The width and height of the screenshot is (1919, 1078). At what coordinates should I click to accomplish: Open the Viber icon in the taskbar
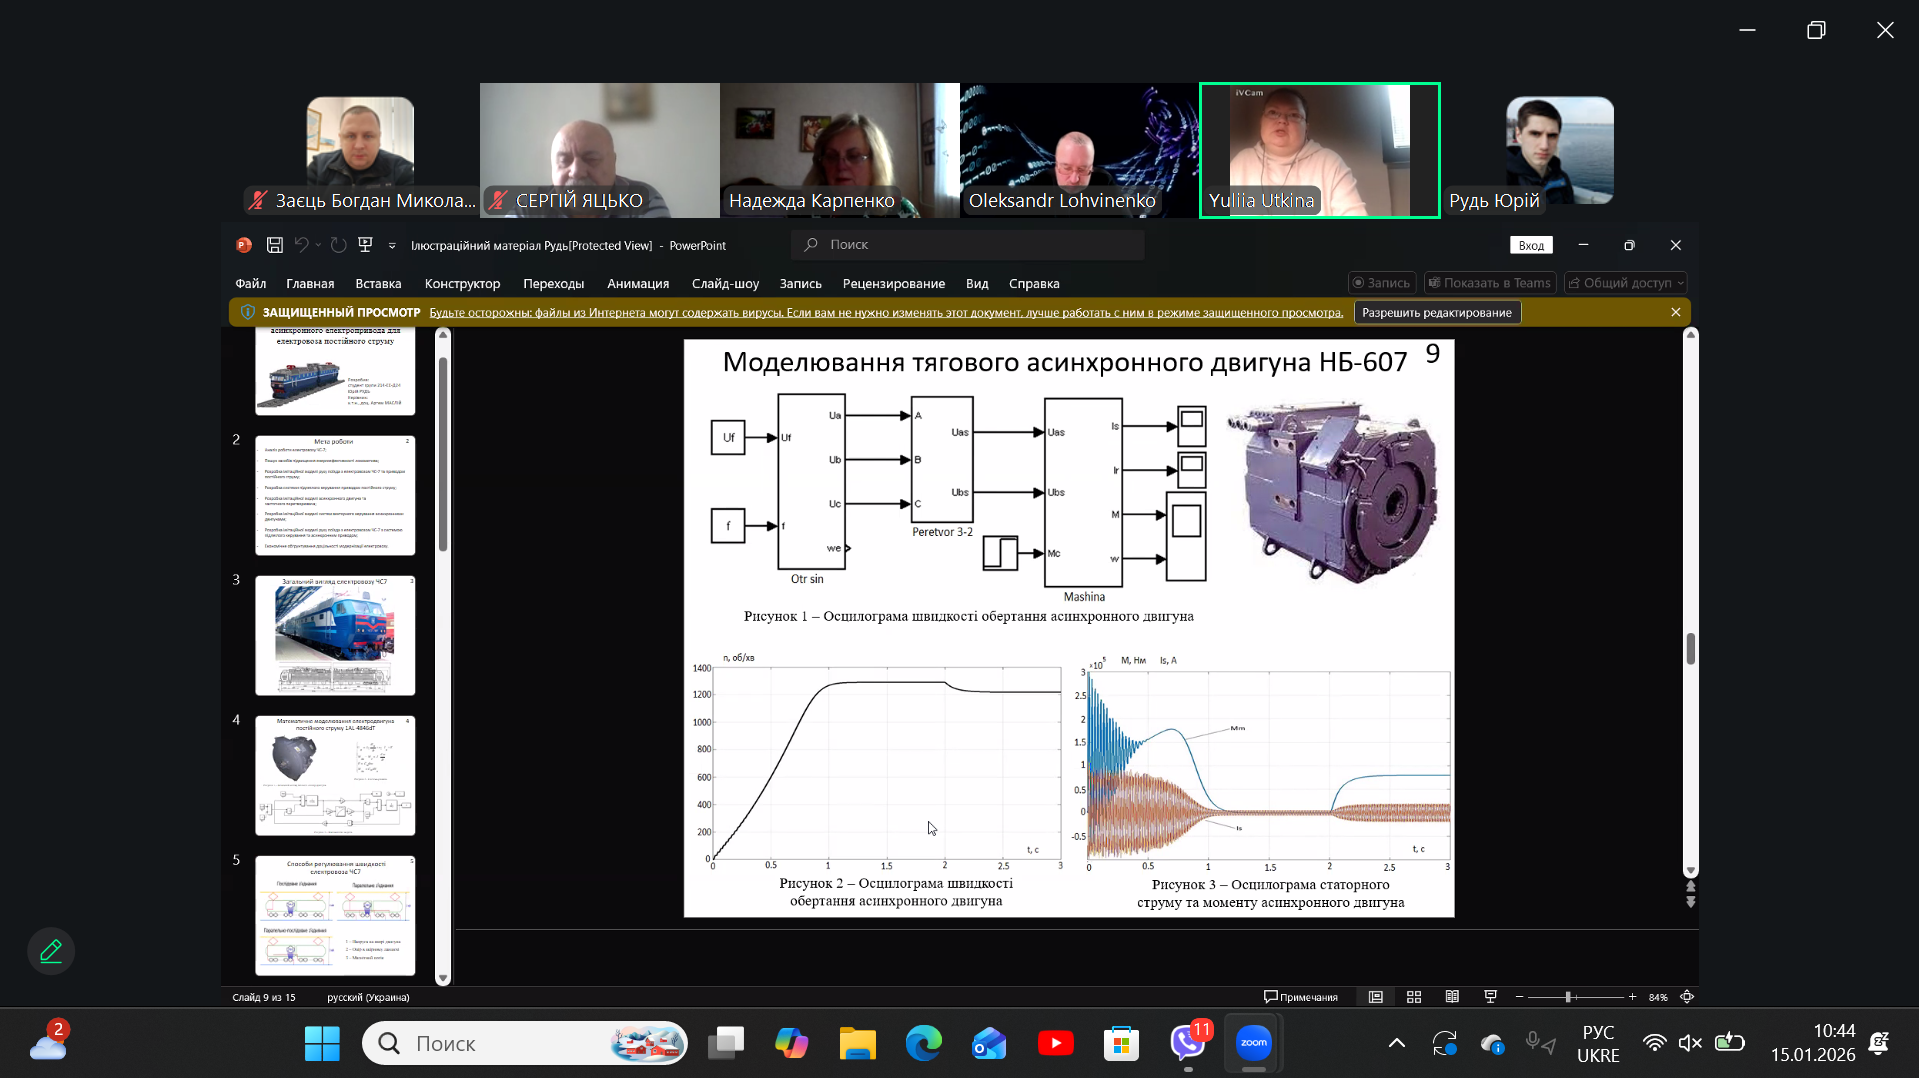coord(1187,1043)
